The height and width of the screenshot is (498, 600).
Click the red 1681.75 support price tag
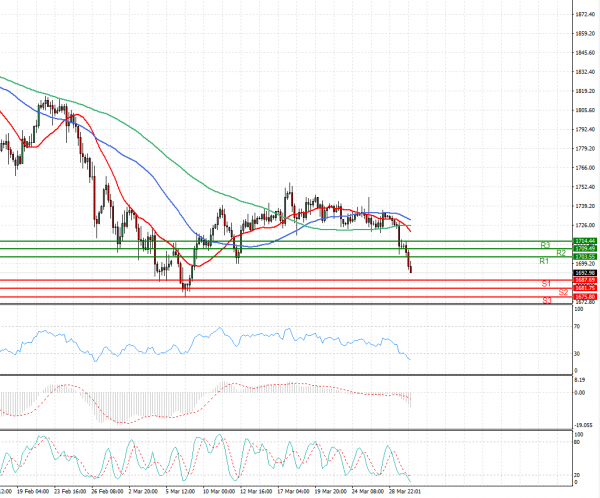pos(585,288)
